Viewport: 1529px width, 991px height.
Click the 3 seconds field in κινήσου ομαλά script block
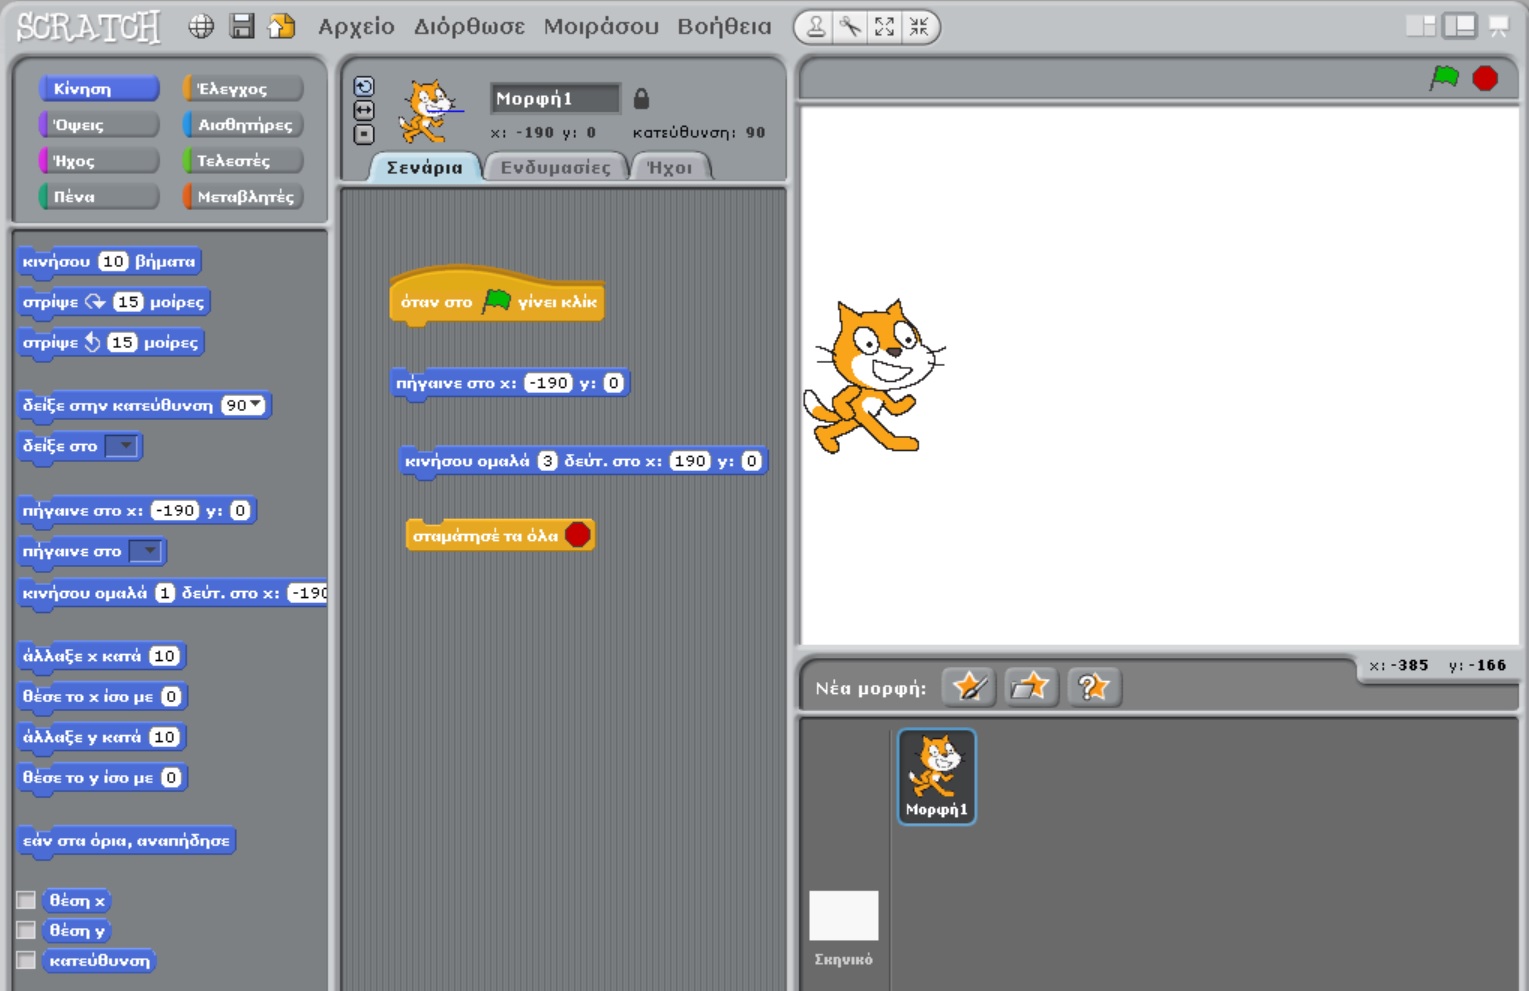pyautogui.click(x=547, y=461)
